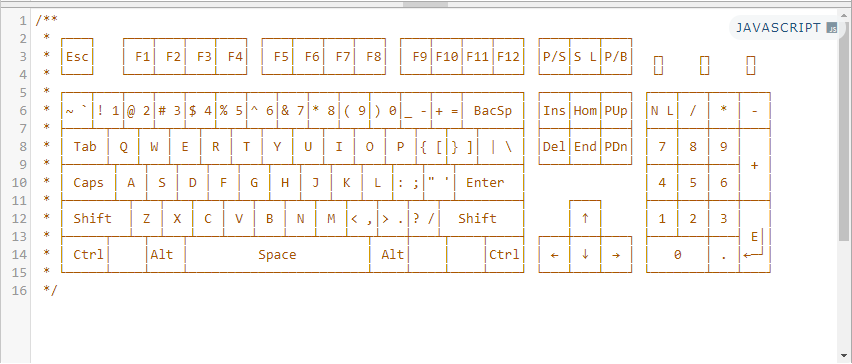
Task: Click the '| \' key text
Action: (500, 147)
